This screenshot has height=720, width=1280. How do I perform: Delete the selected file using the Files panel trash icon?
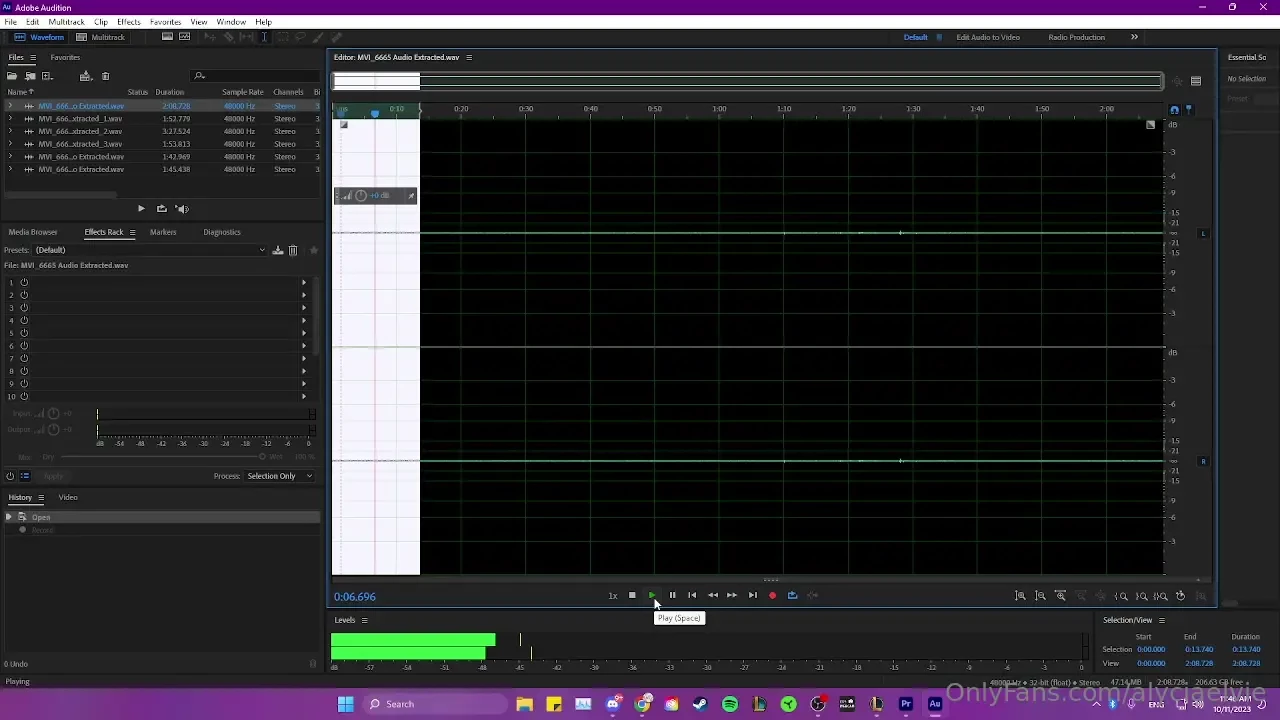click(105, 76)
